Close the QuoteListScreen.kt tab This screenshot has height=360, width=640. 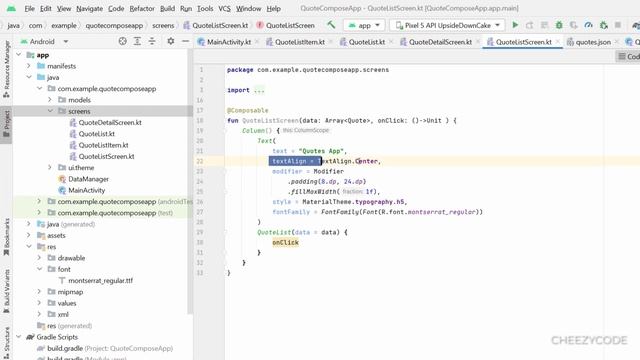click(x=558, y=42)
